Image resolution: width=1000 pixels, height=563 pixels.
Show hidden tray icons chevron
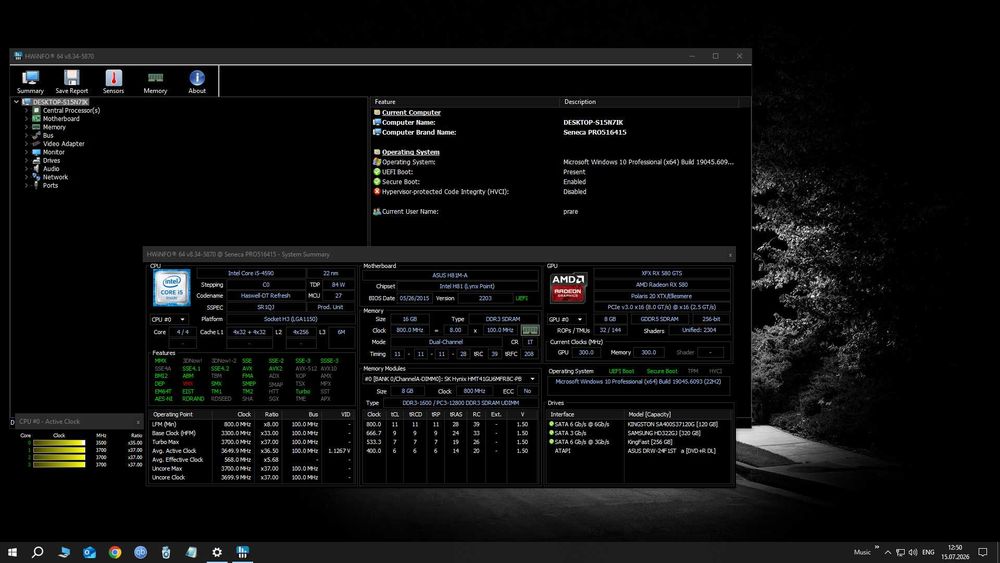point(888,552)
